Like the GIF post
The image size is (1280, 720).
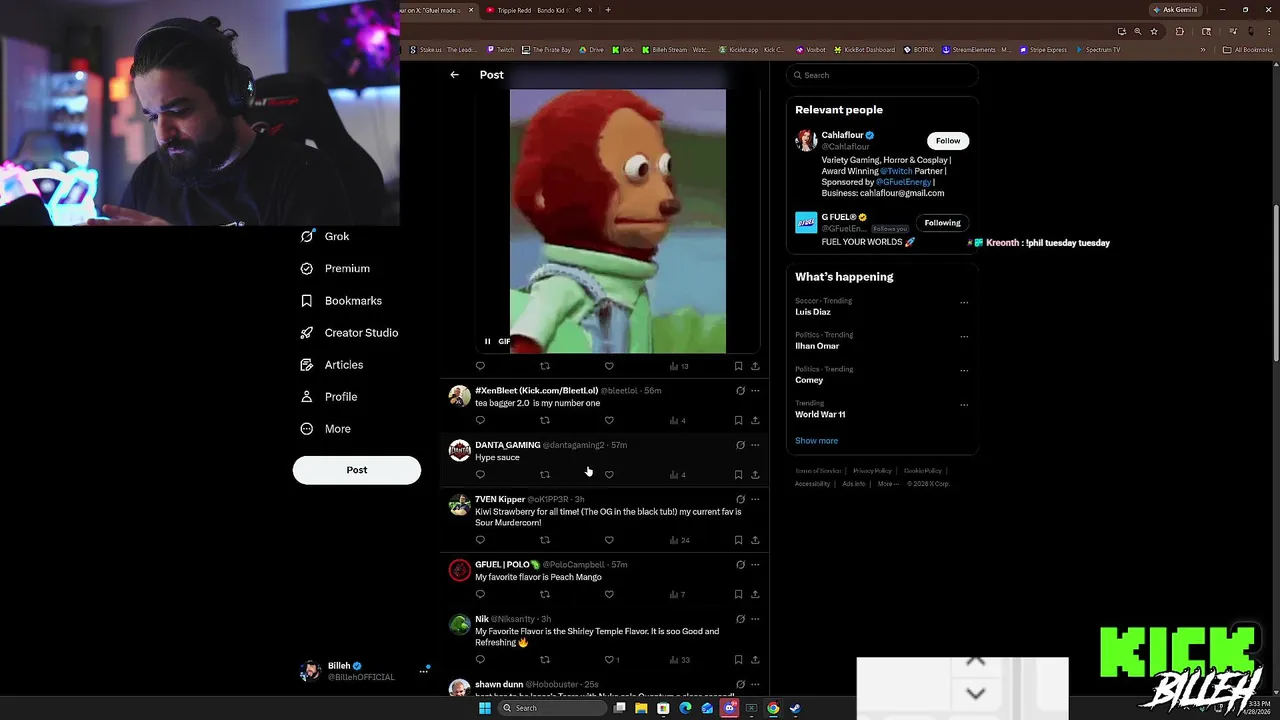[609, 366]
